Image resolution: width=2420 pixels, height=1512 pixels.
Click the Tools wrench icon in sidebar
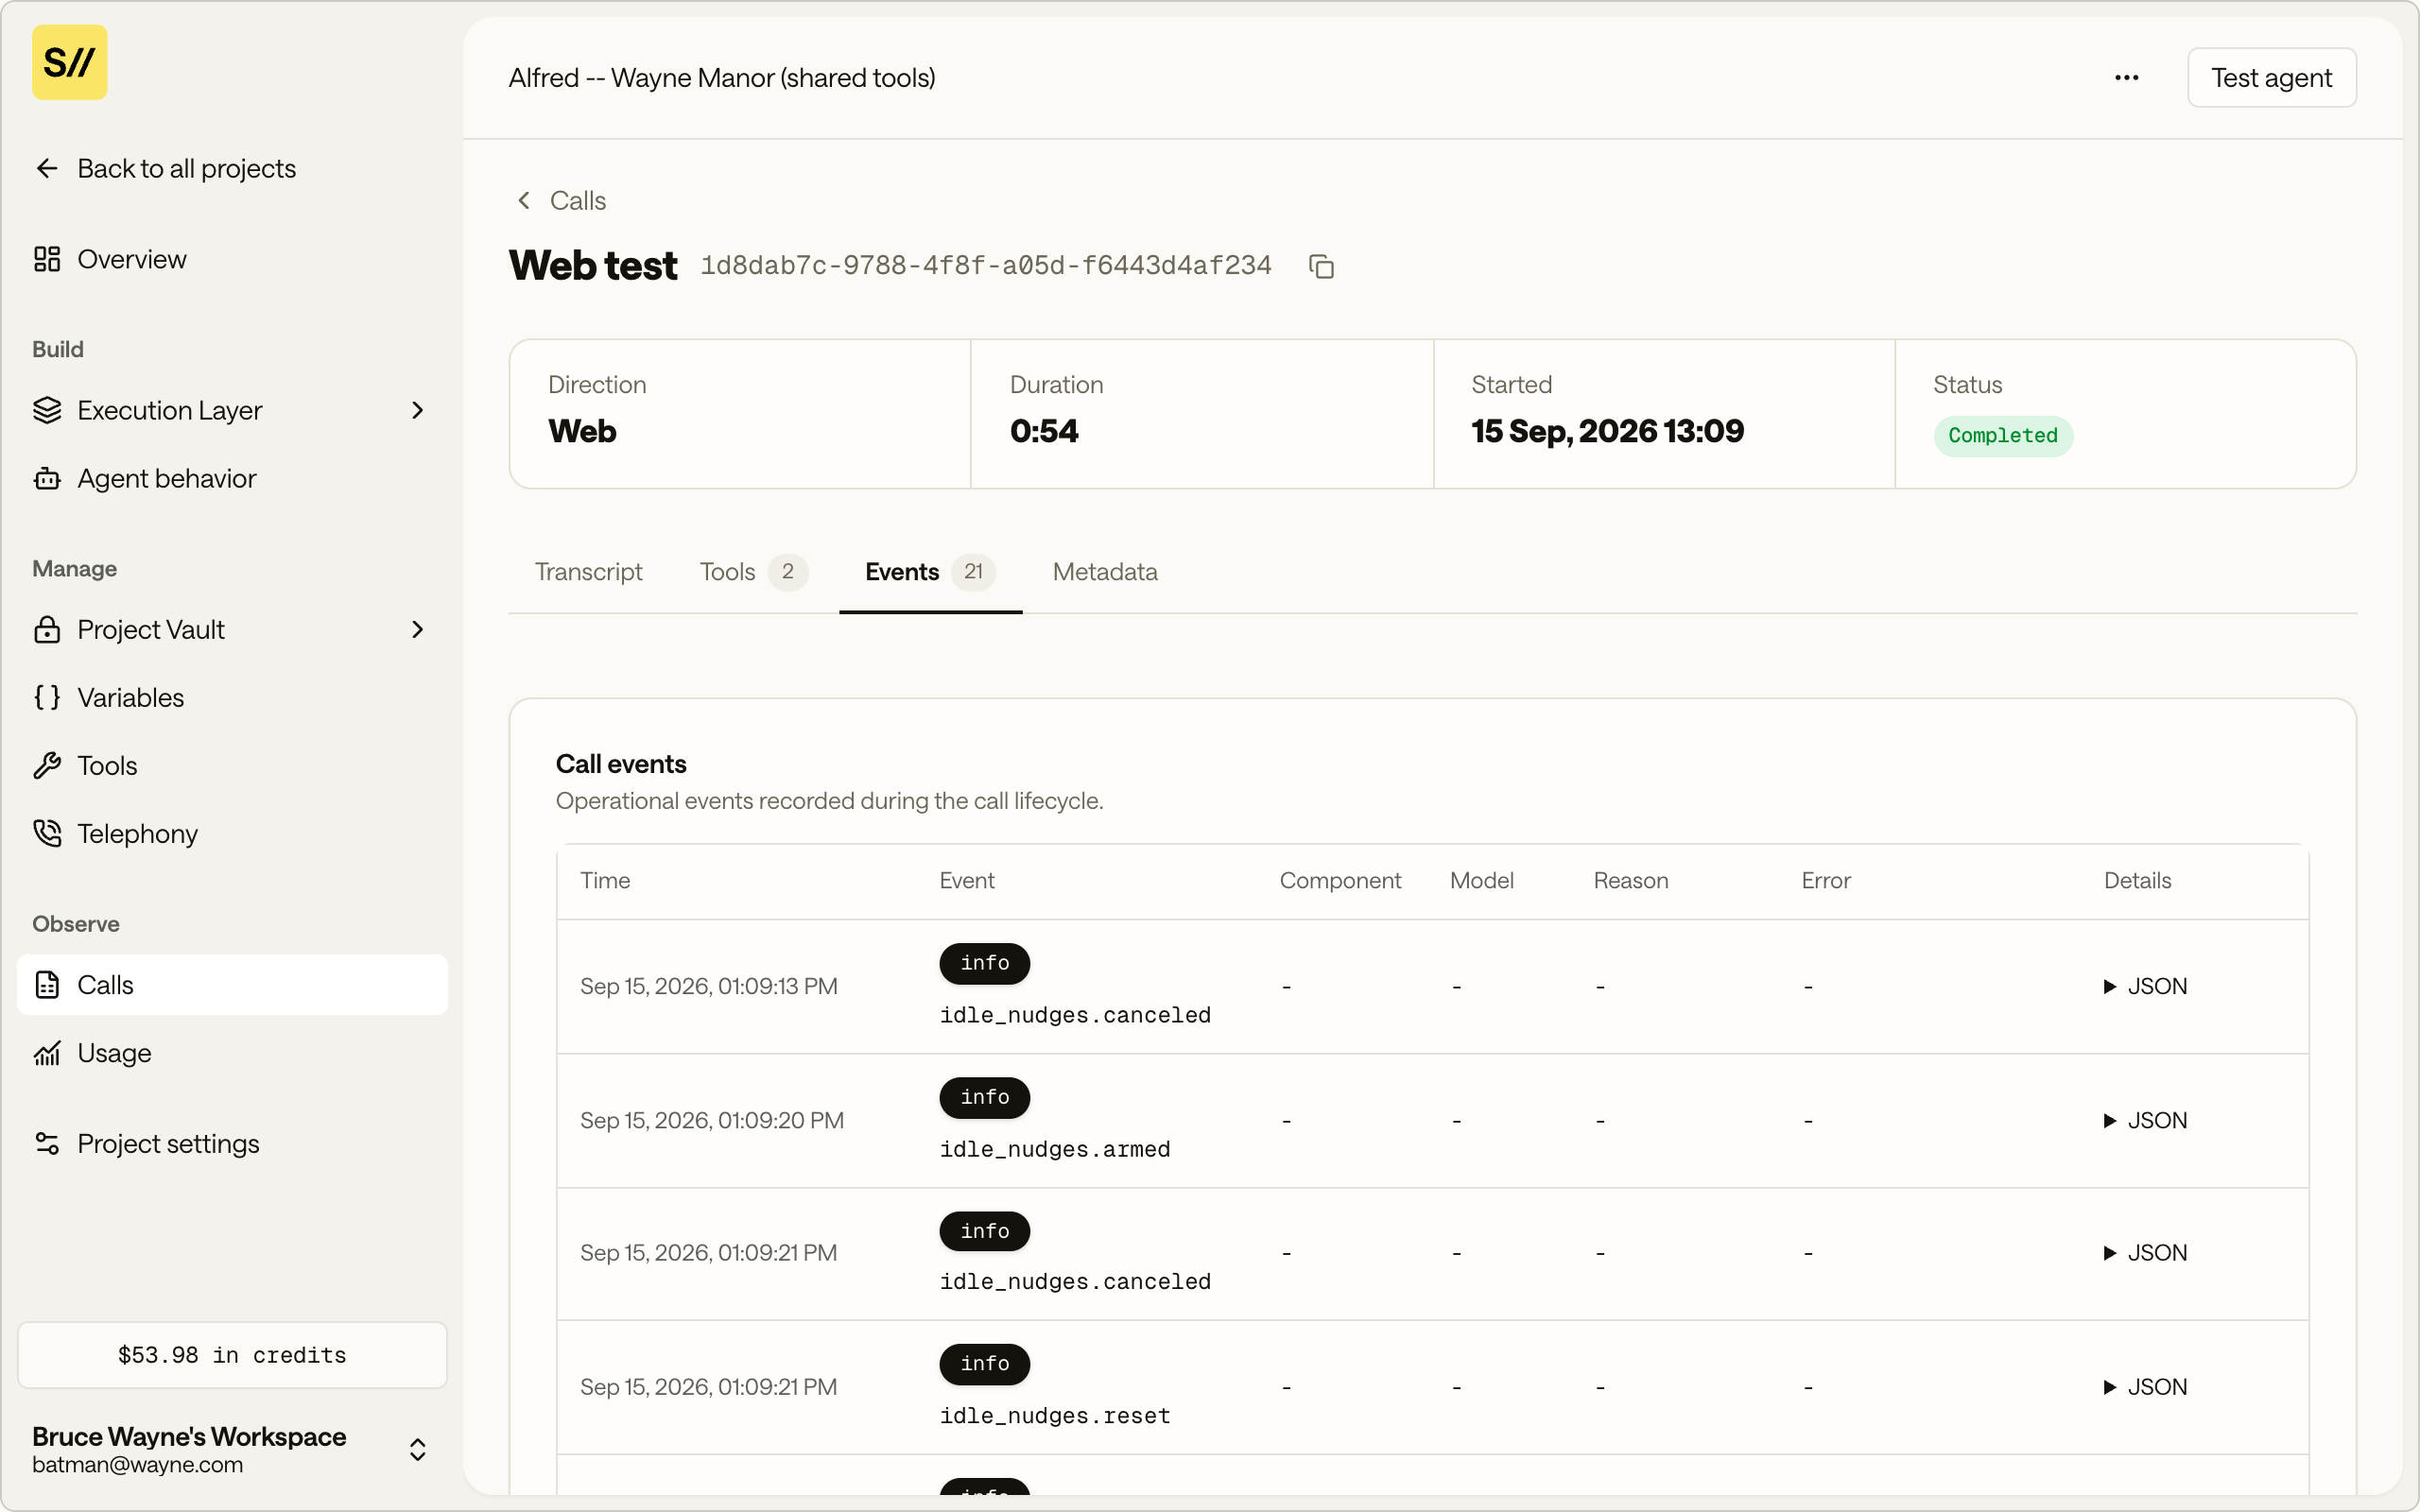coord(47,765)
